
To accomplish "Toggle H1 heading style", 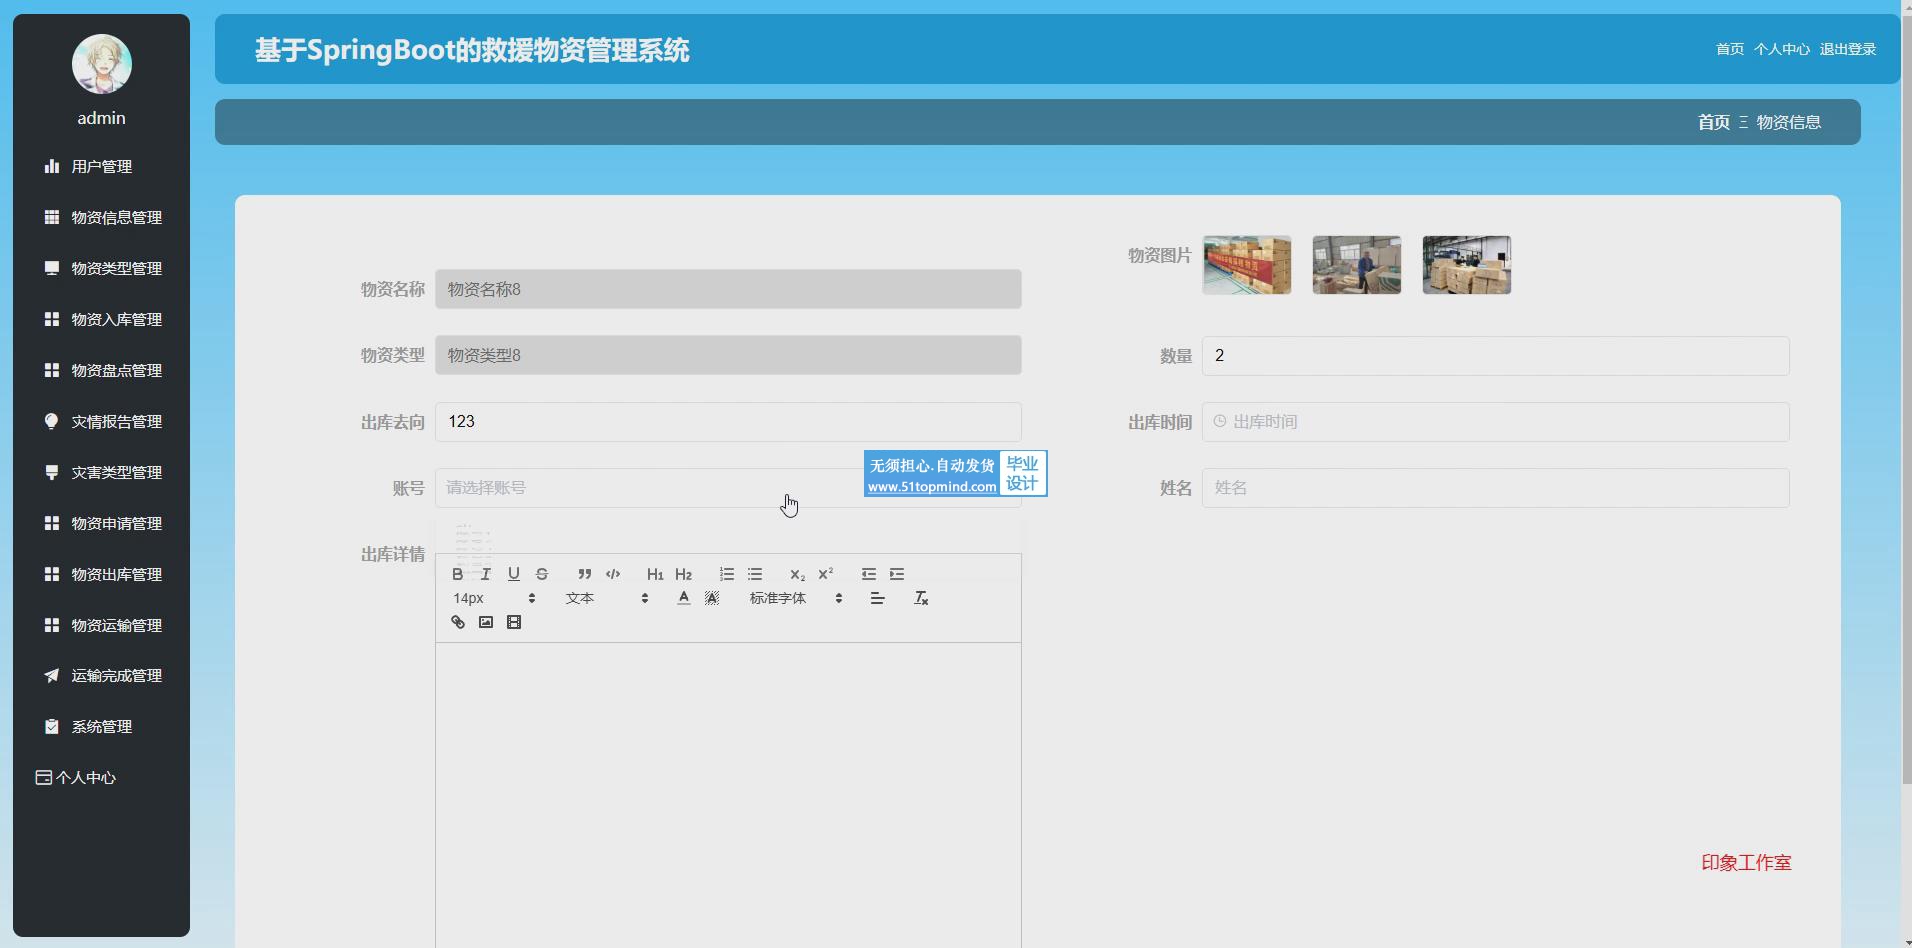I will 655,574.
